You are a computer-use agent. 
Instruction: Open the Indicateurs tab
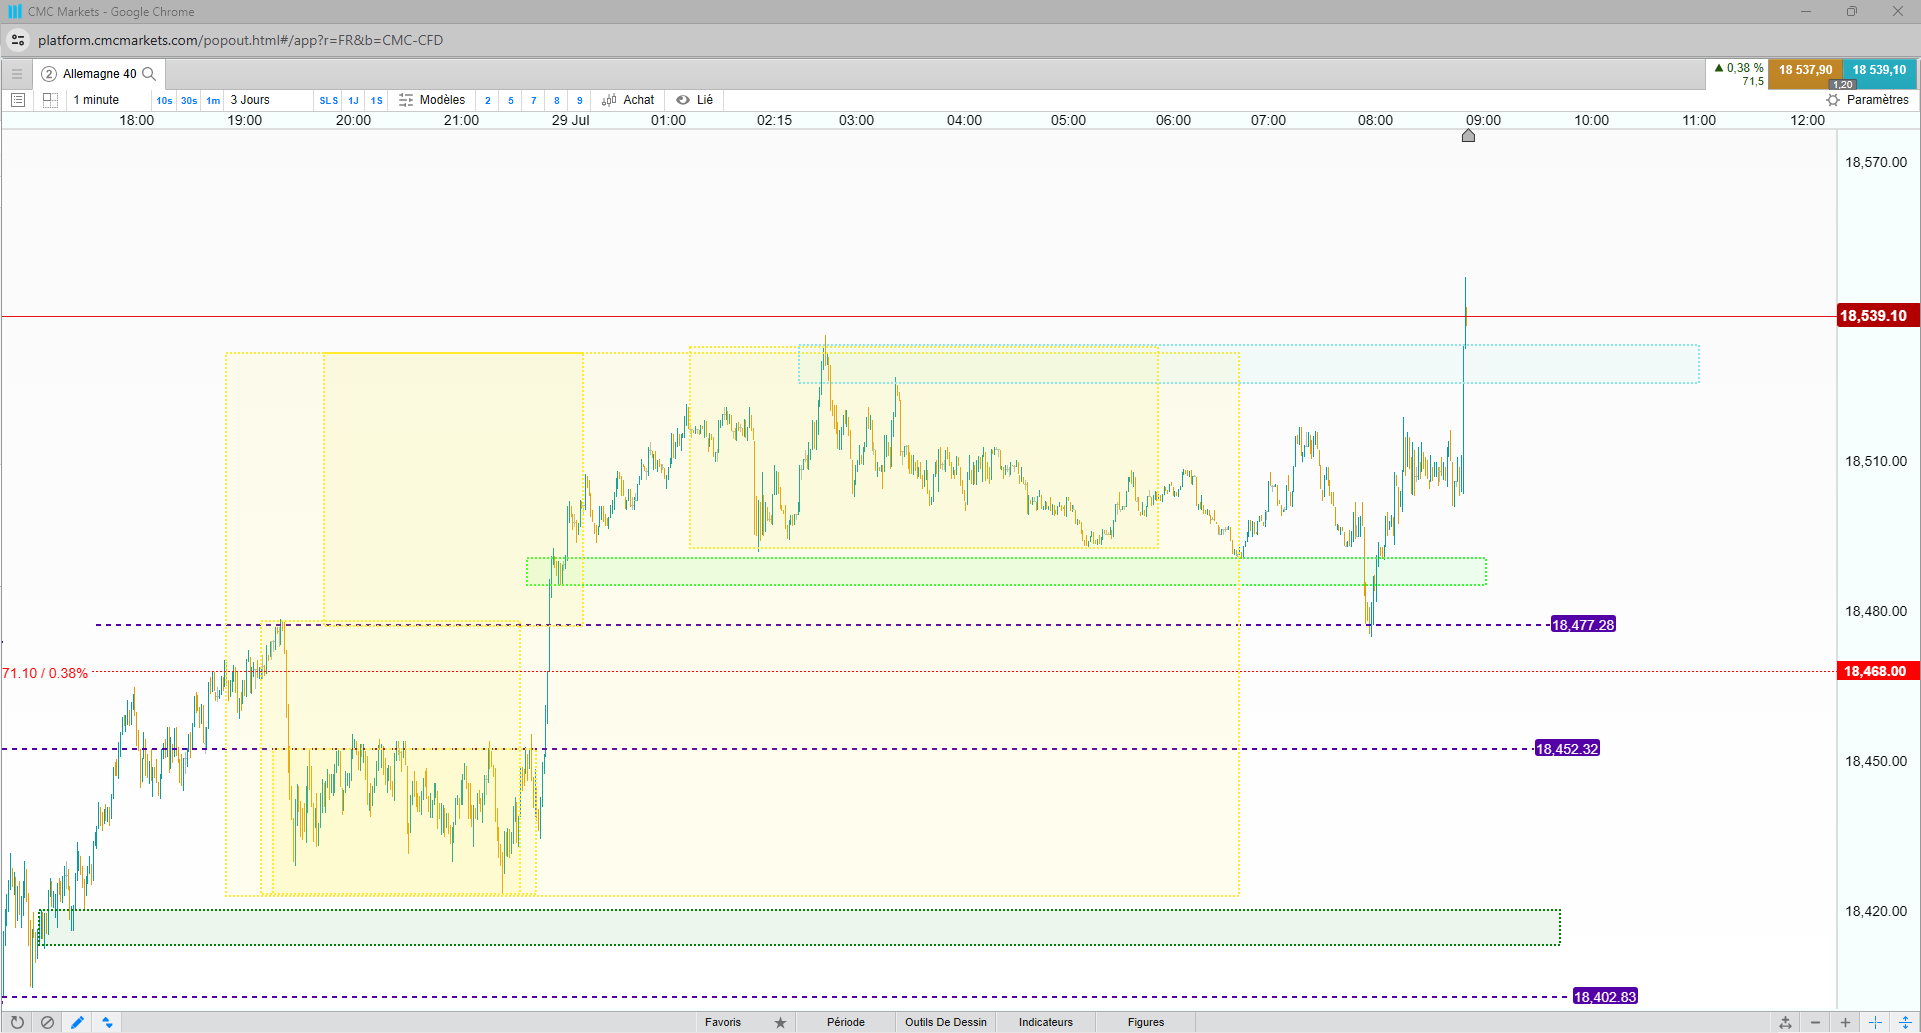click(1046, 1022)
